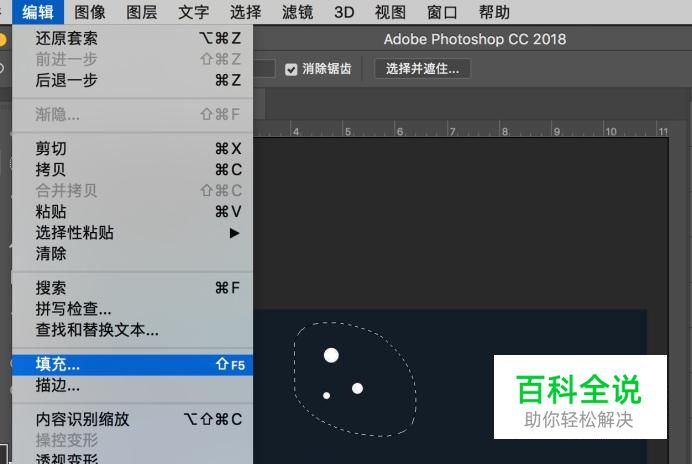Expand the 选择性粘贴 submenu arrow
This screenshot has width=692, height=464.
click(234, 233)
